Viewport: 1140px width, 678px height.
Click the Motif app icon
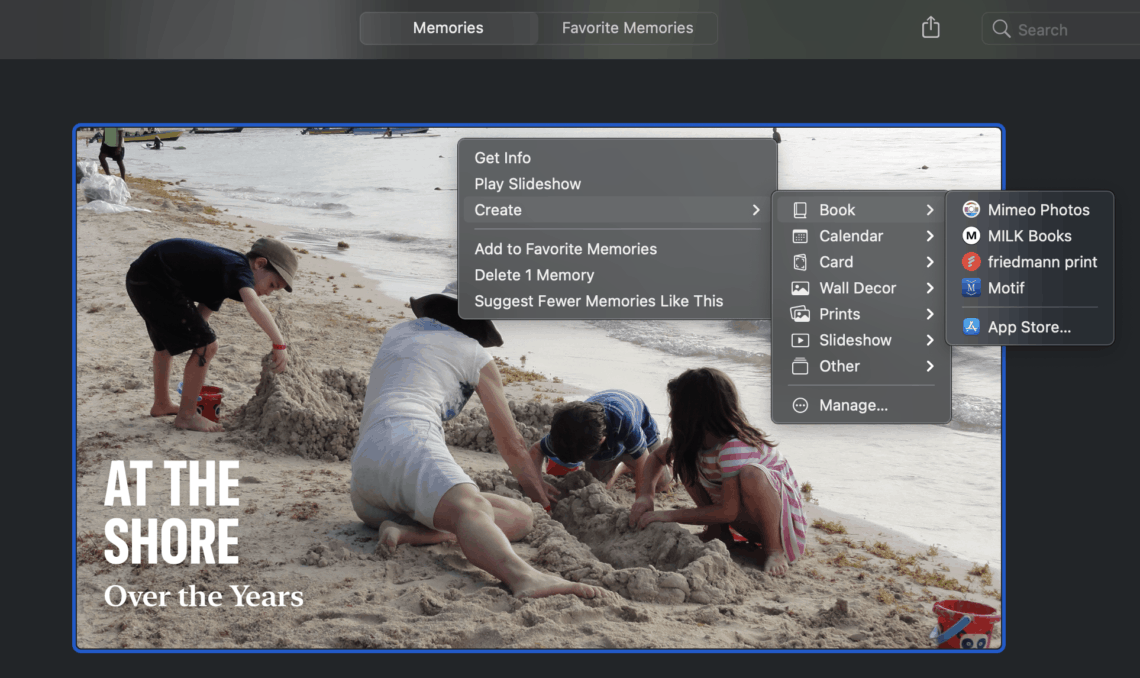971,288
